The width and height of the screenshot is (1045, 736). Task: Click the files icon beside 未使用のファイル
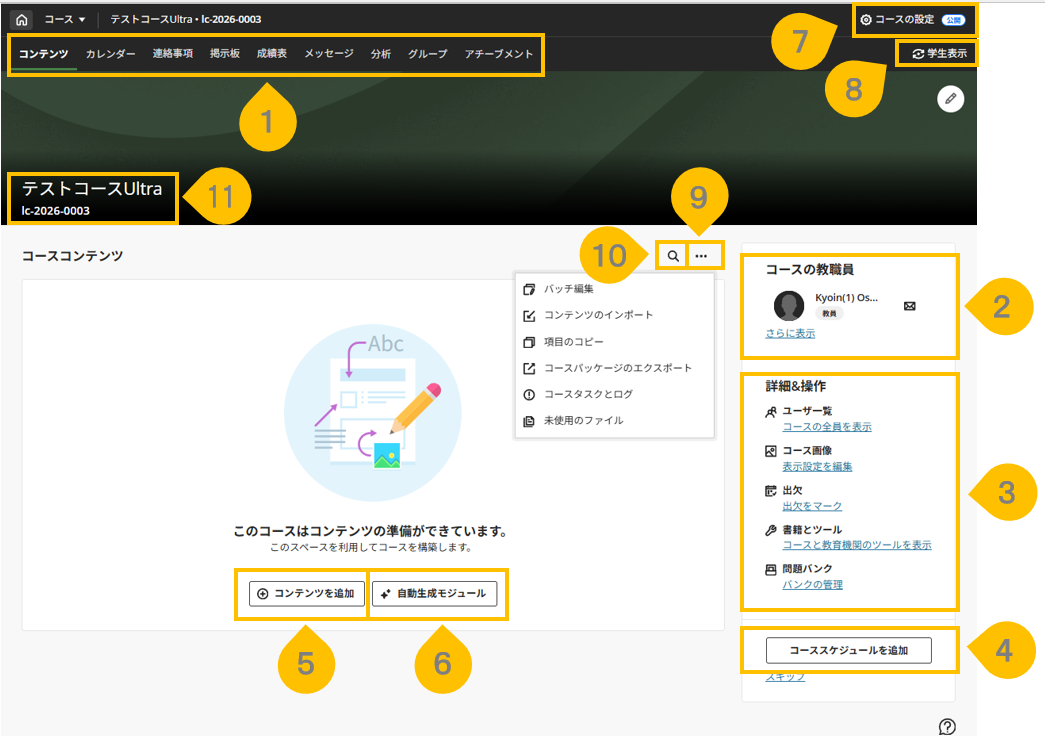click(x=529, y=421)
